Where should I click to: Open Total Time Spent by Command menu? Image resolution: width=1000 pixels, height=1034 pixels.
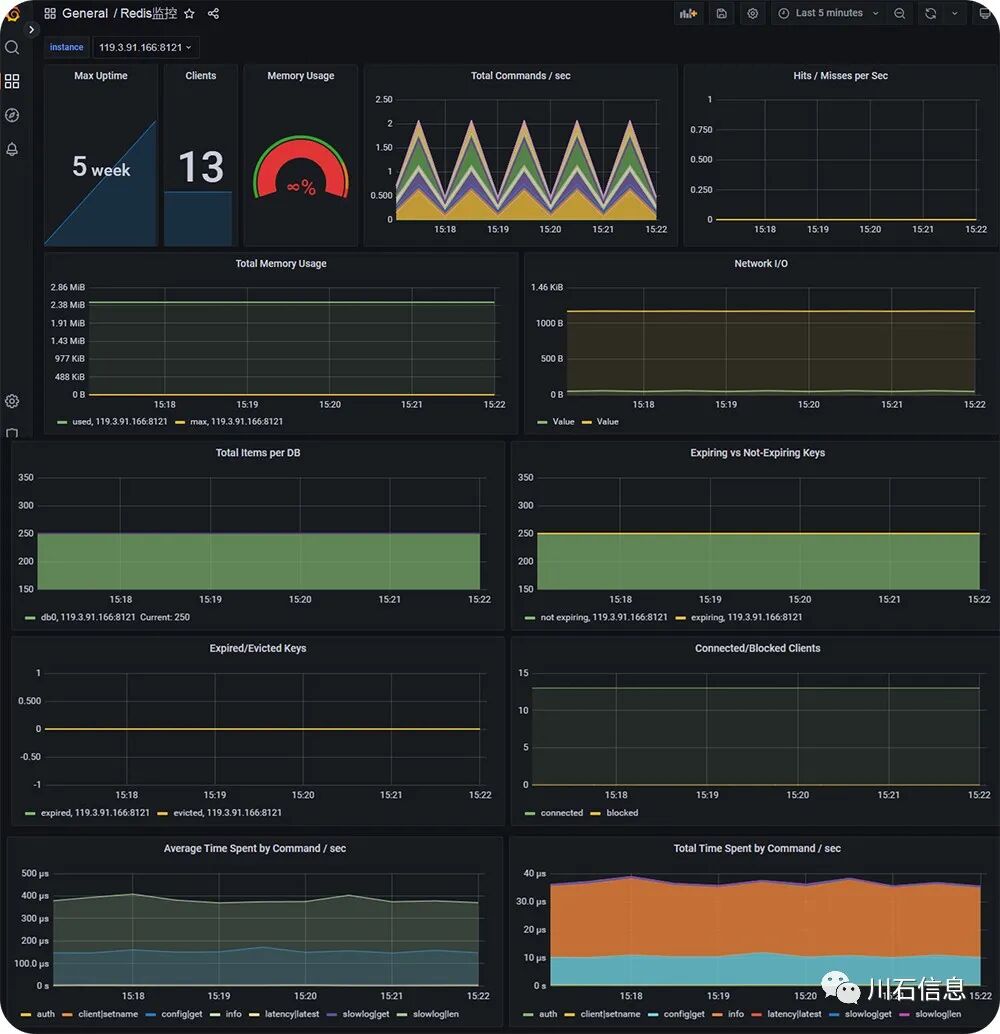click(757, 849)
